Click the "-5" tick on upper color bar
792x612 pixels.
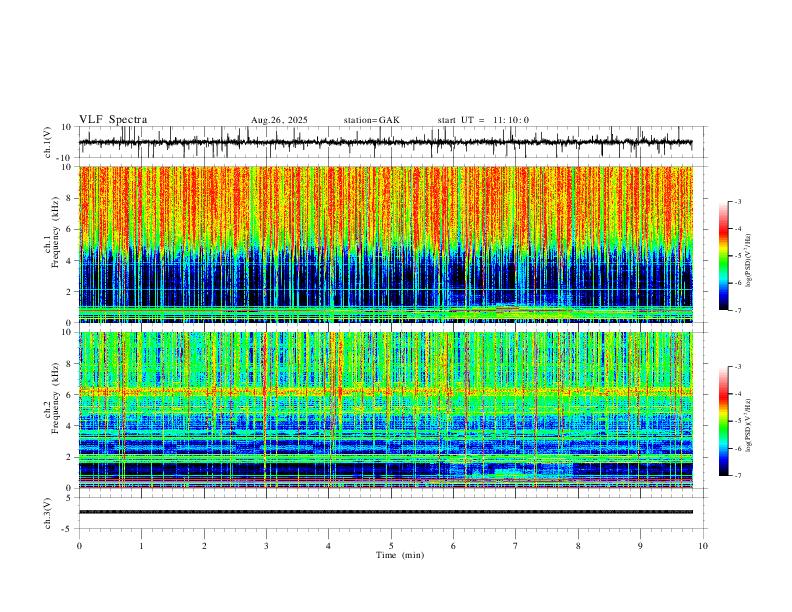tap(738, 256)
